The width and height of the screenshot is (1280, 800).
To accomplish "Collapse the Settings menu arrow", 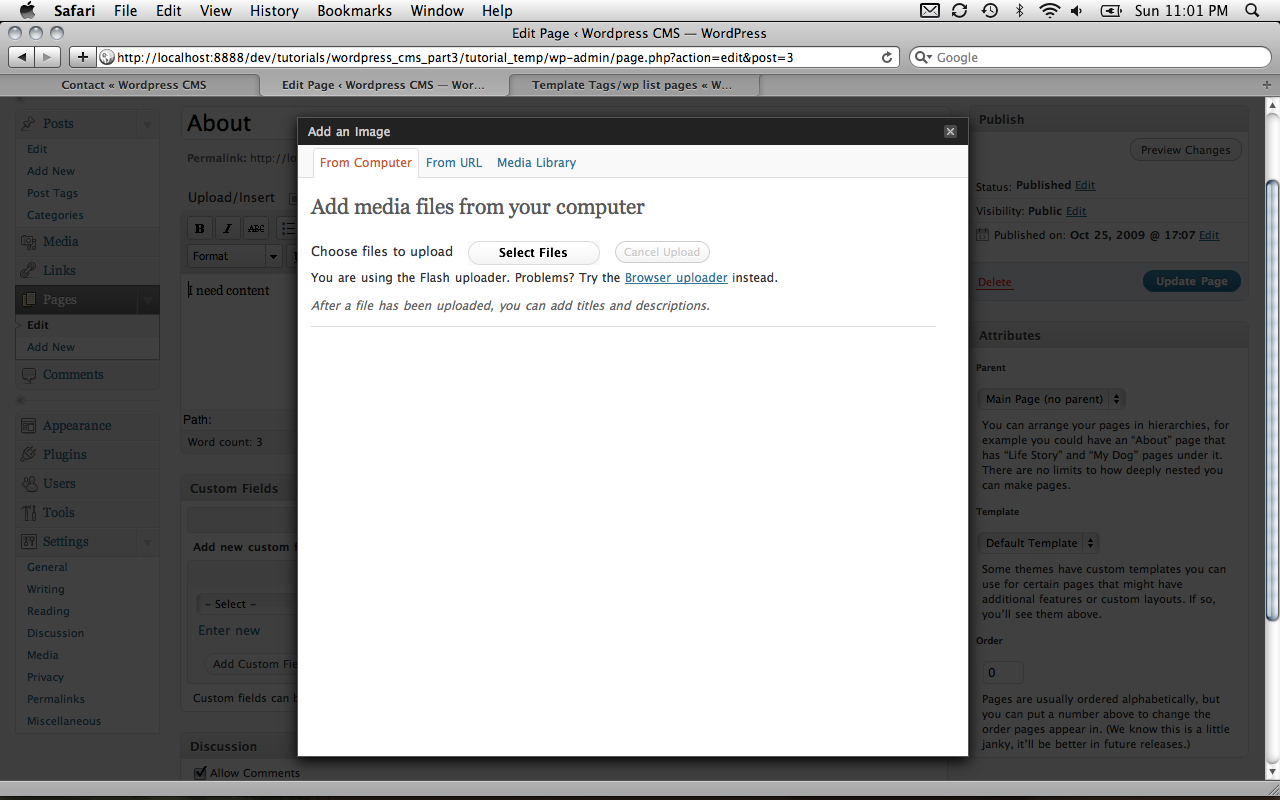I will 148,542.
